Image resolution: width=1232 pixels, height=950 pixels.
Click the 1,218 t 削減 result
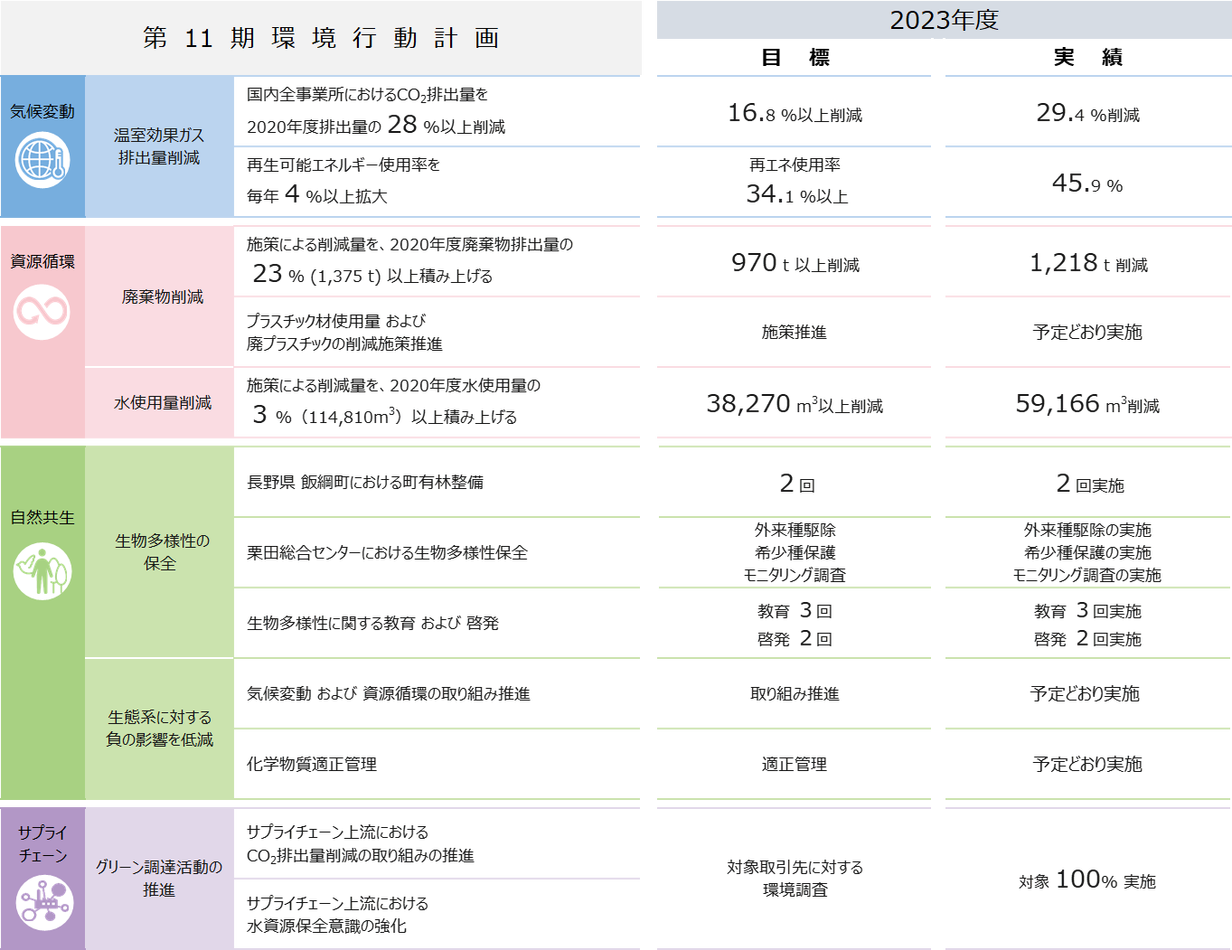1088,264
